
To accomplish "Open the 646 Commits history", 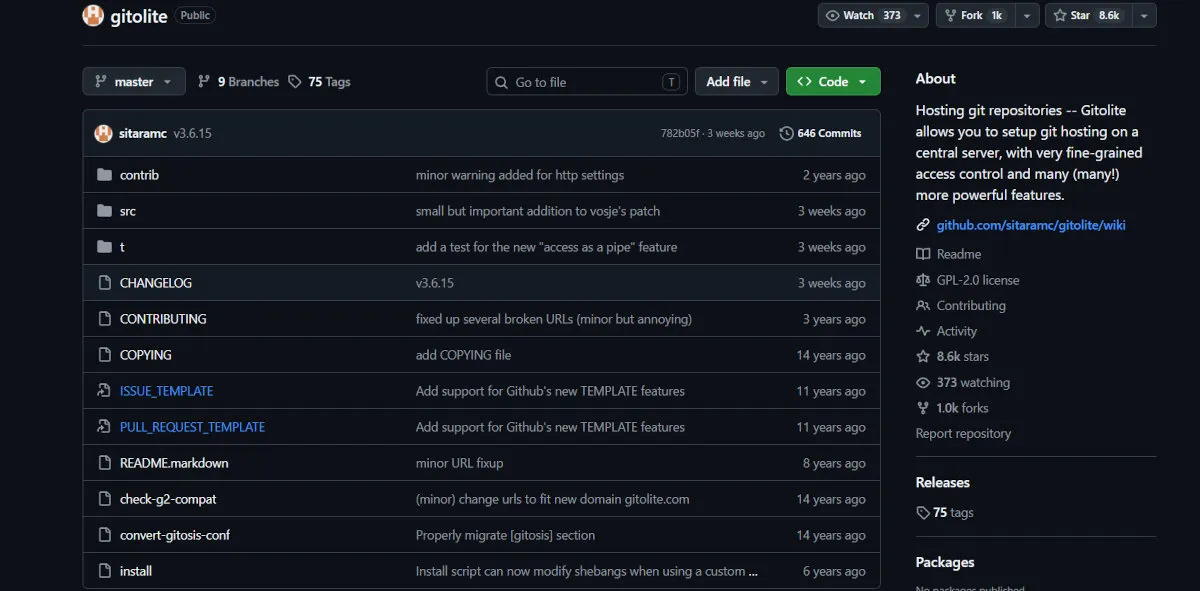I will click(820, 133).
